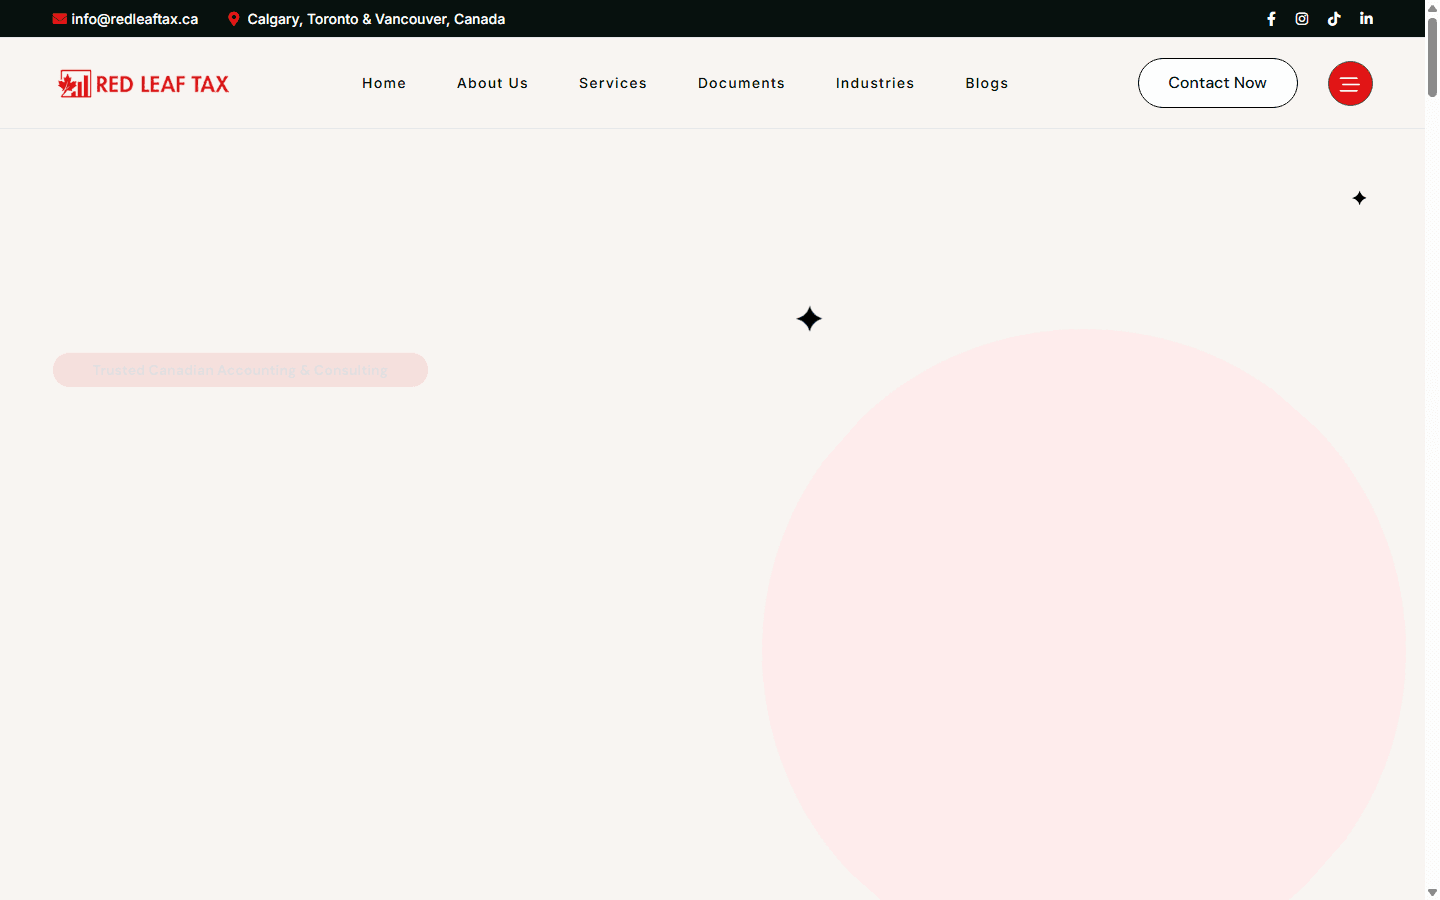Open the TikTok social icon

[1334, 19]
